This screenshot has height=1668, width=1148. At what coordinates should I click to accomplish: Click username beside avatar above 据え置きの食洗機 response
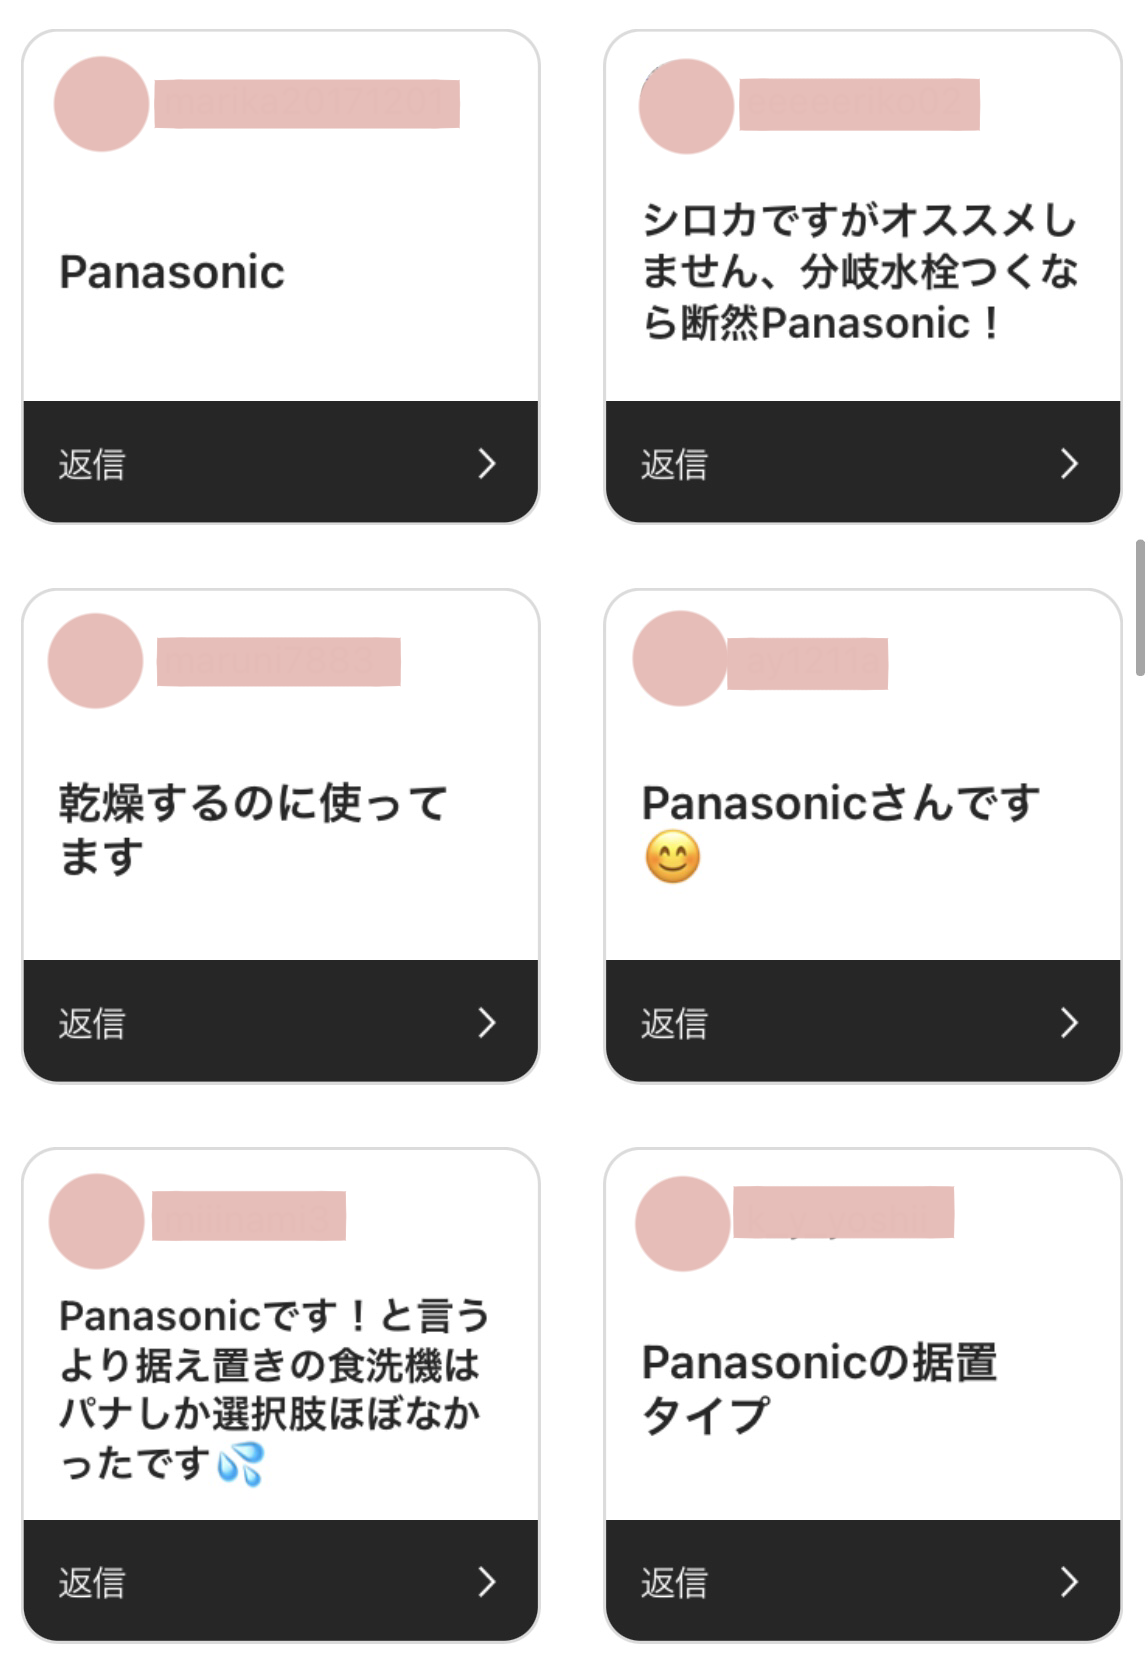click(249, 1216)
